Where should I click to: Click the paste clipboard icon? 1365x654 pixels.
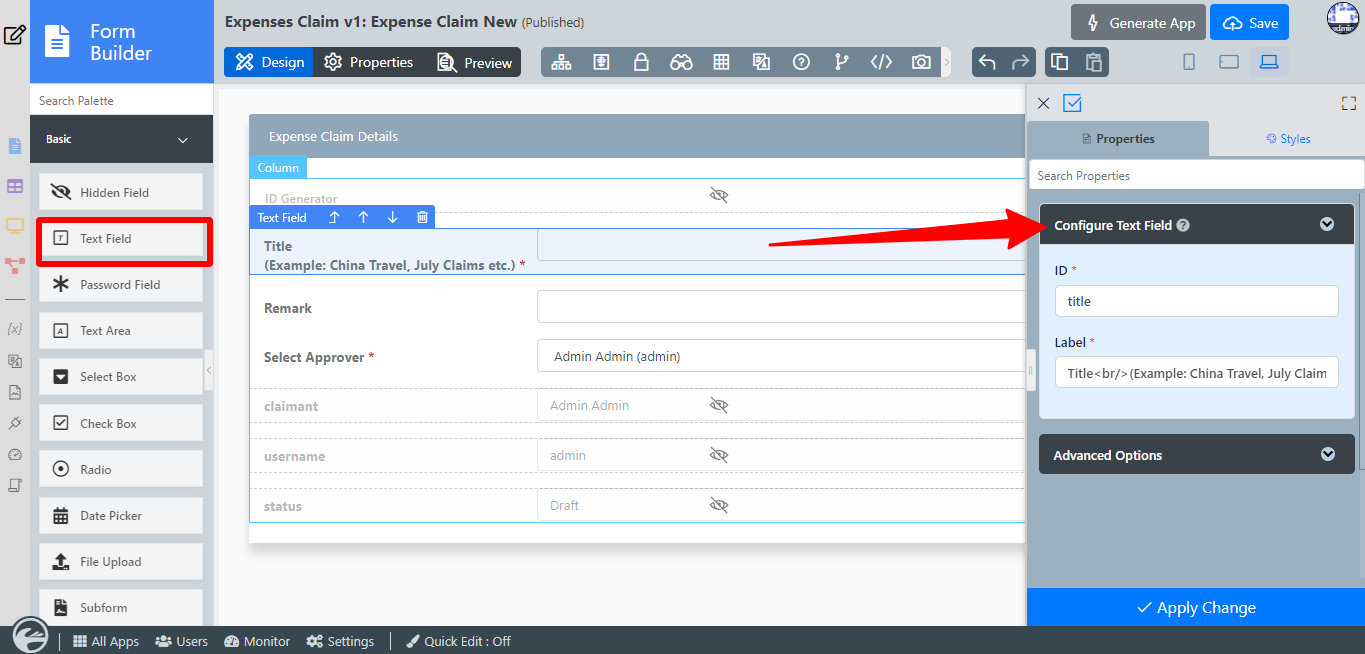click(1094, 62)
